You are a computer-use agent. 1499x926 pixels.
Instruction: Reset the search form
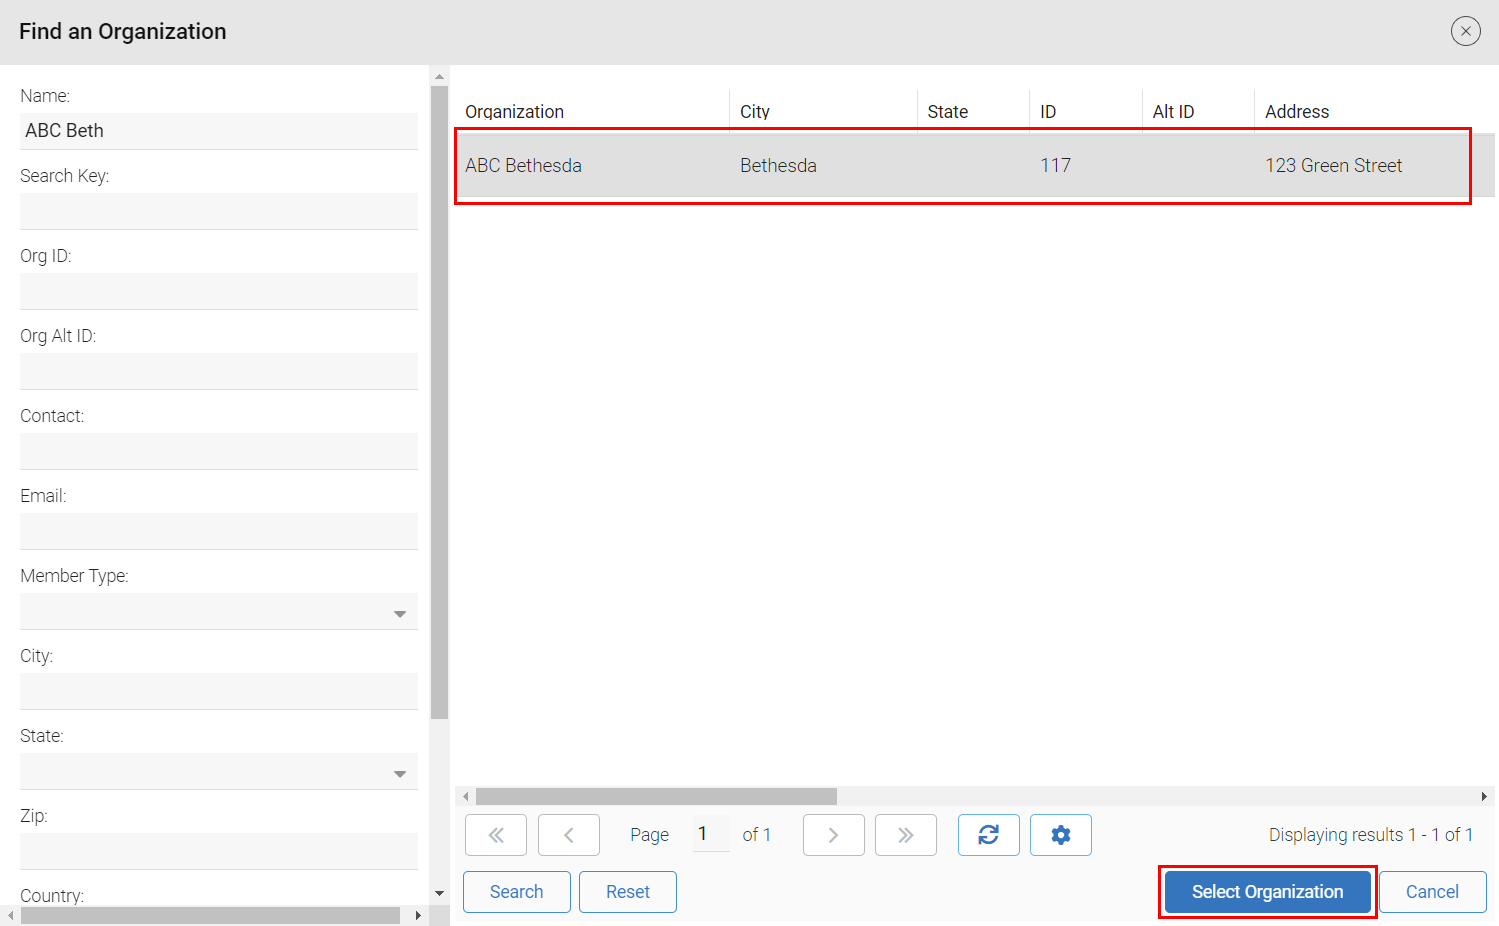pos(628,892)
